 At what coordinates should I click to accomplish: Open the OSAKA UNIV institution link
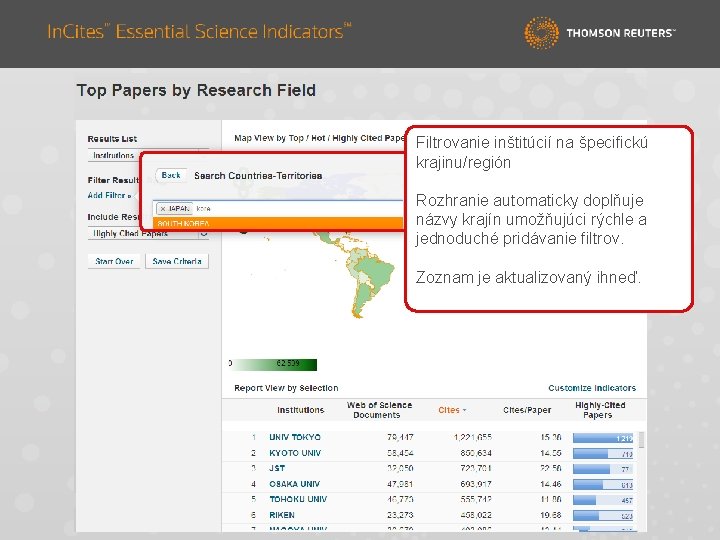294,484
